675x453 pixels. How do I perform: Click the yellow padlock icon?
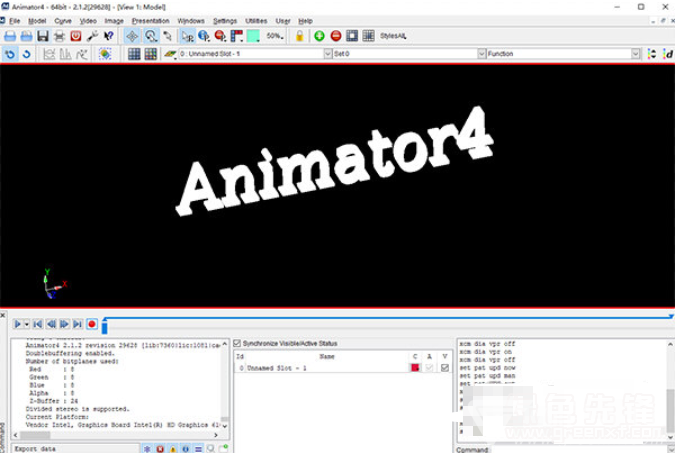pyautogui.click(x=300, y=36)
